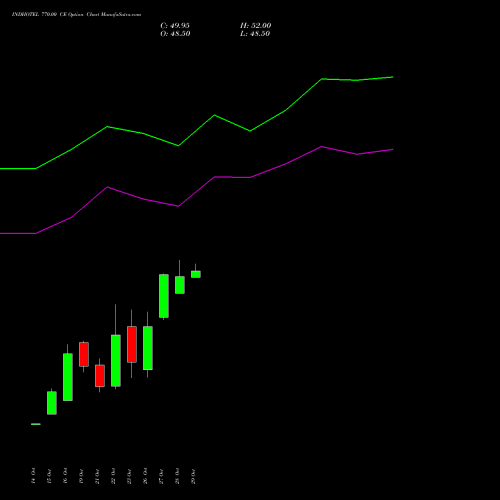500x500 pixels.
Task: Click the 27 Oct date label
Action: point(161,476)
